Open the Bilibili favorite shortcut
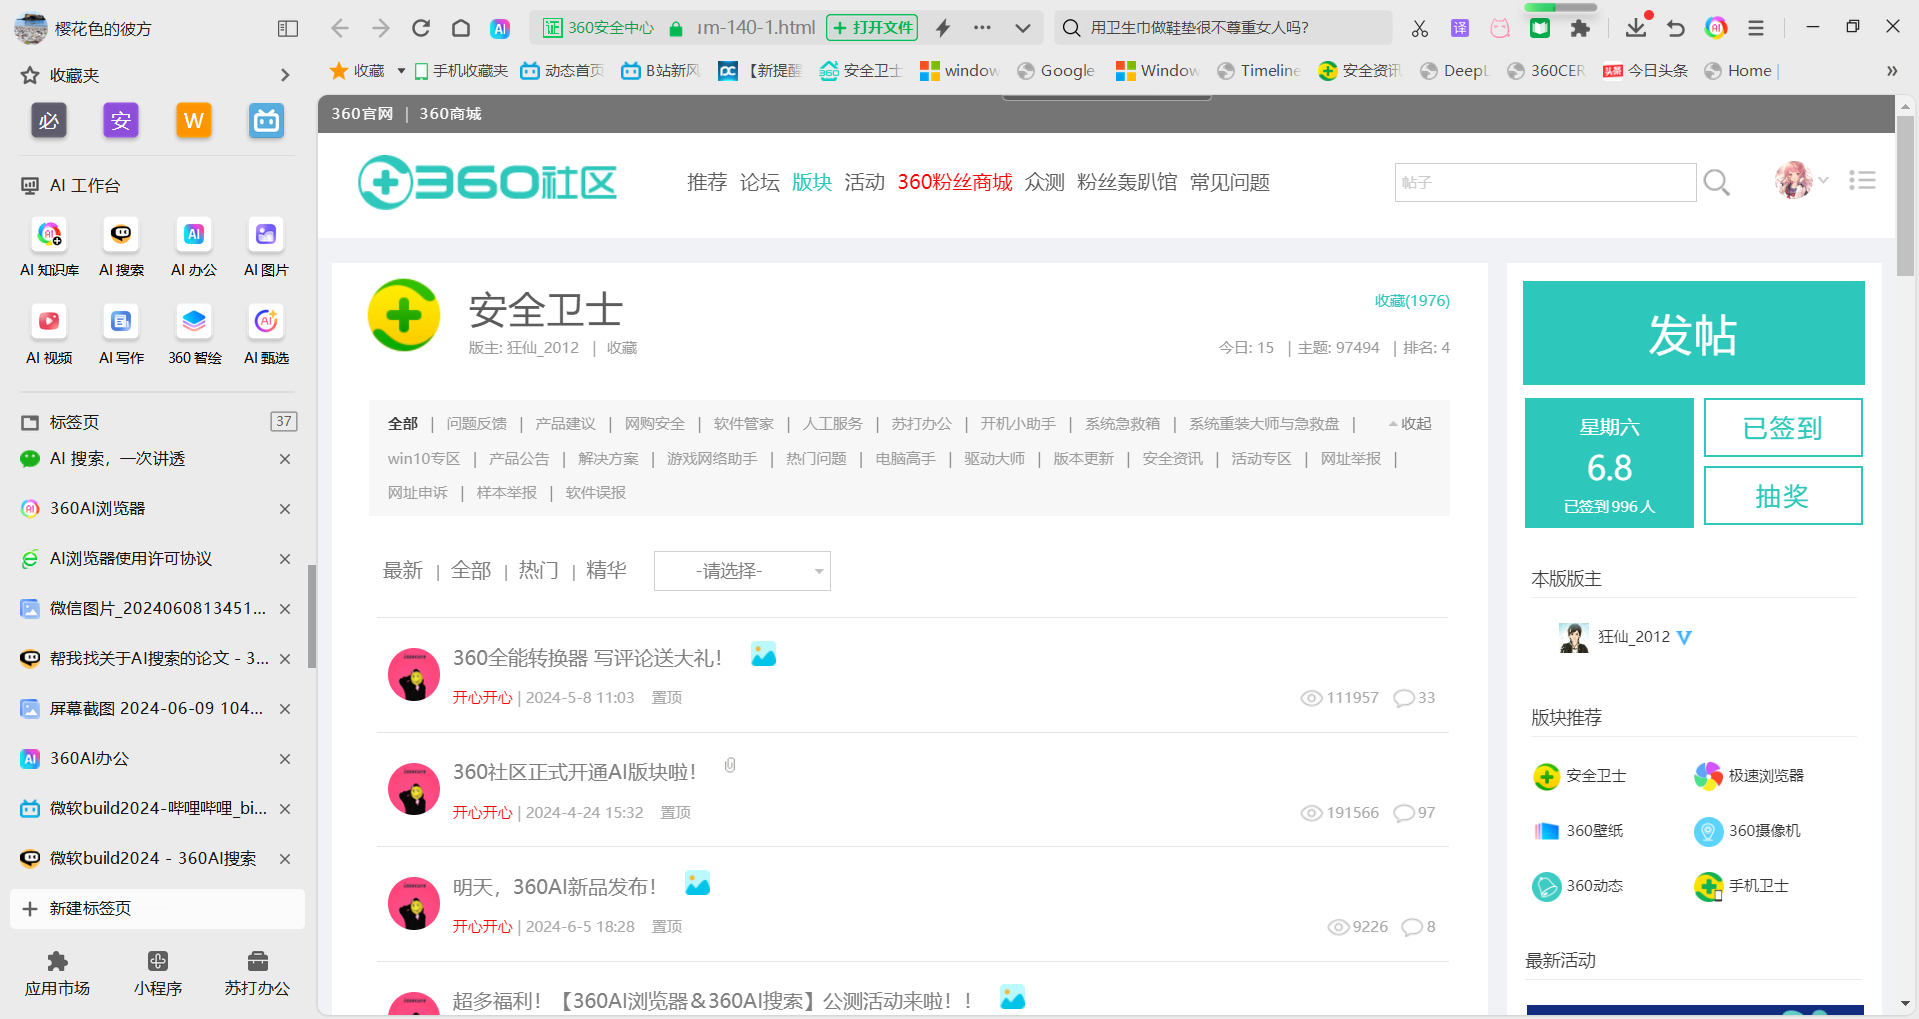The width and height of the screenshot is (1919, 1019). (x=266, y=121)
